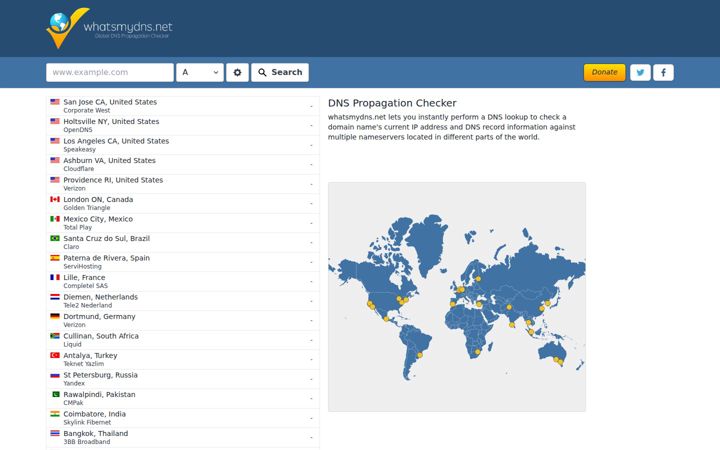Click the Mexico flag for Mexico City
This screenshot has width=720, height=450.
coord(55,219)
